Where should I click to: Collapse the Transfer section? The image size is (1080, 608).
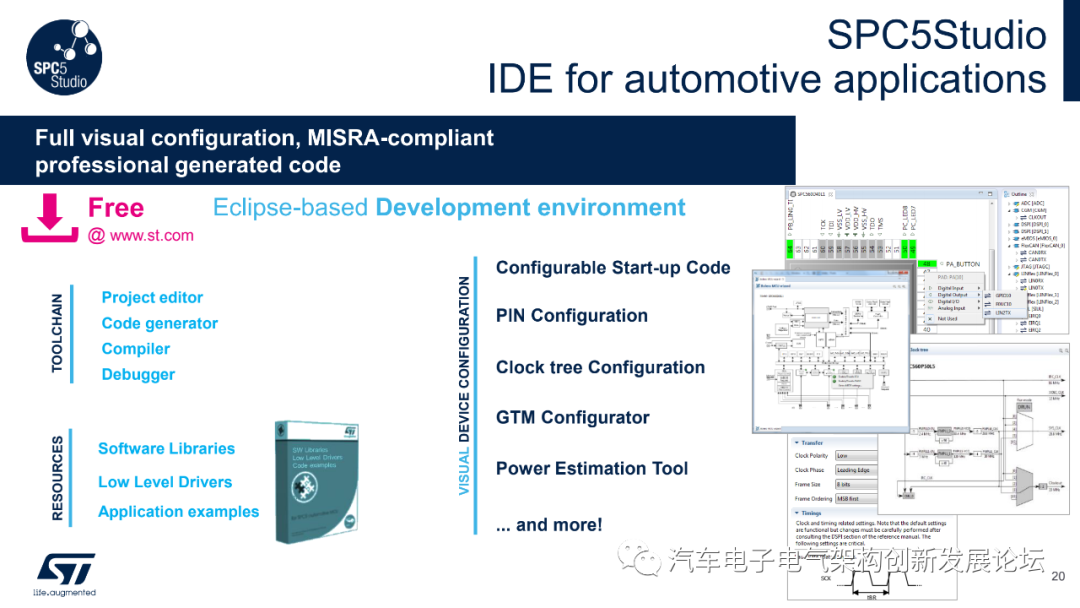(x=797, y=443)
